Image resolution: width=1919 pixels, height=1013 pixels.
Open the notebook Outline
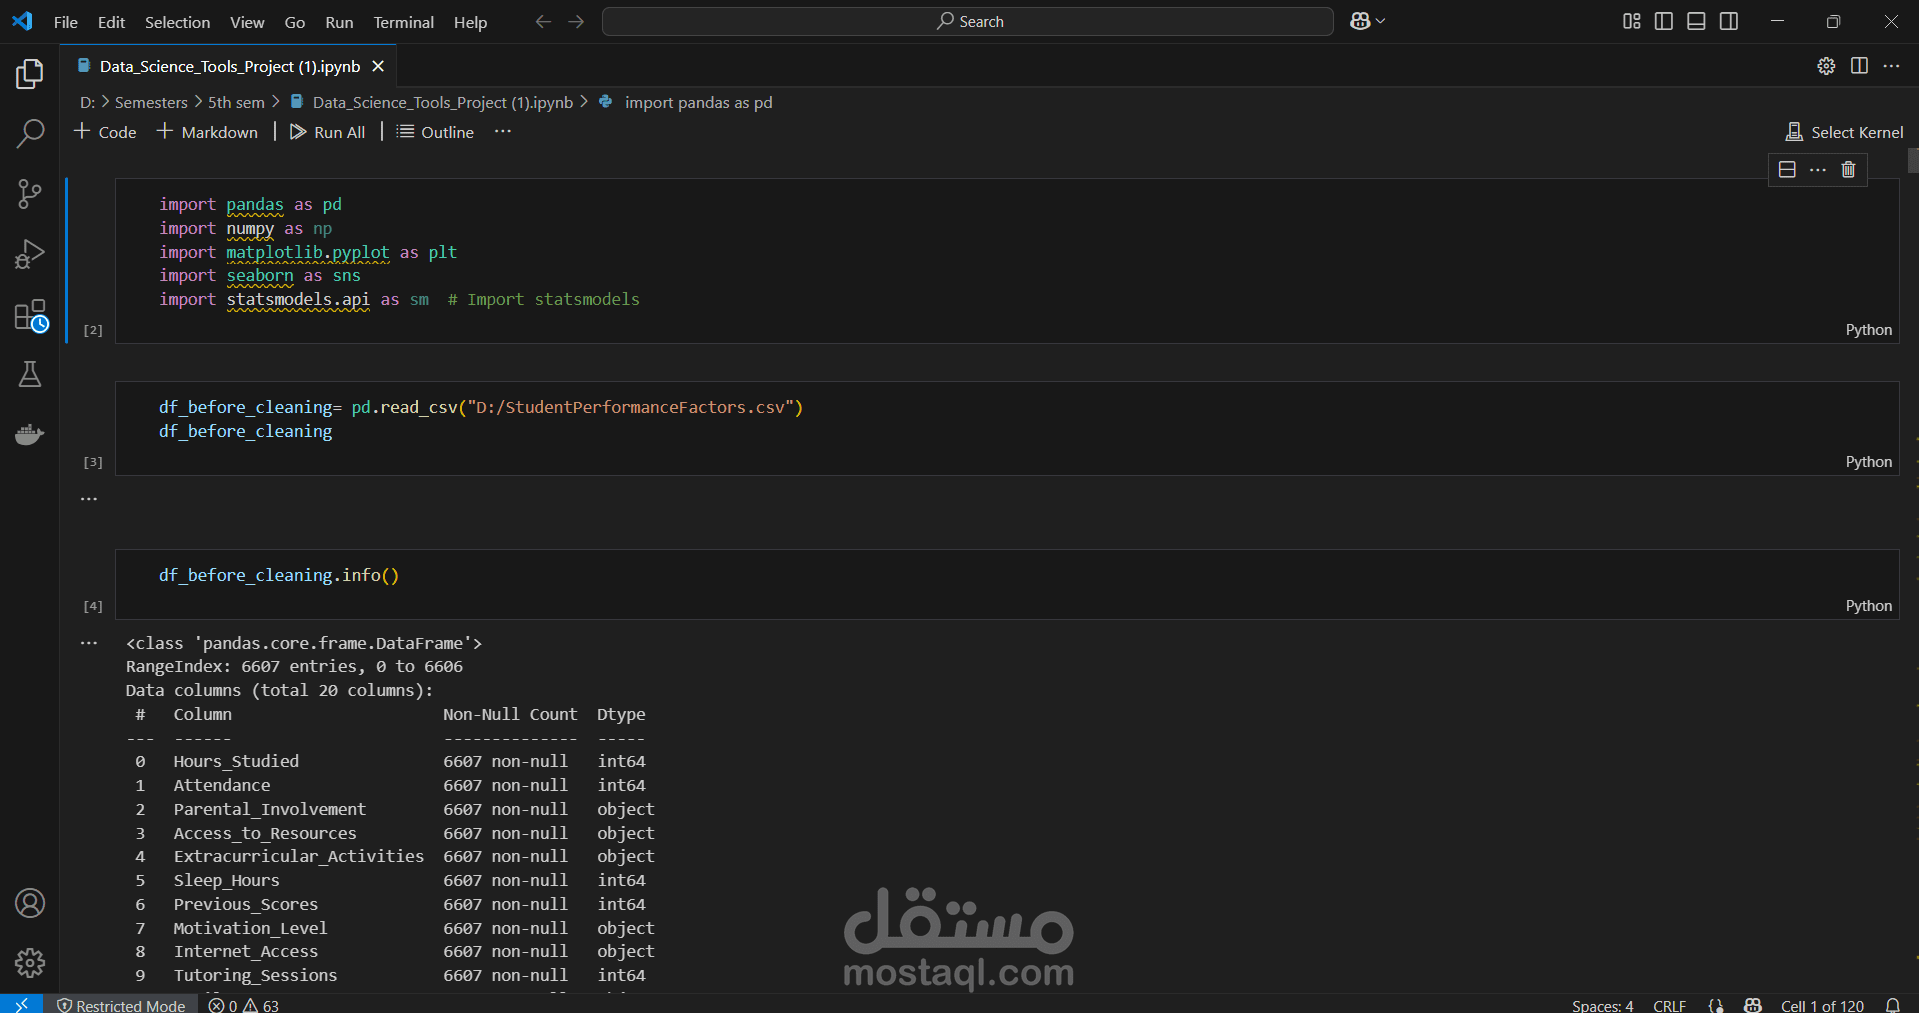(x=435, y=132)
